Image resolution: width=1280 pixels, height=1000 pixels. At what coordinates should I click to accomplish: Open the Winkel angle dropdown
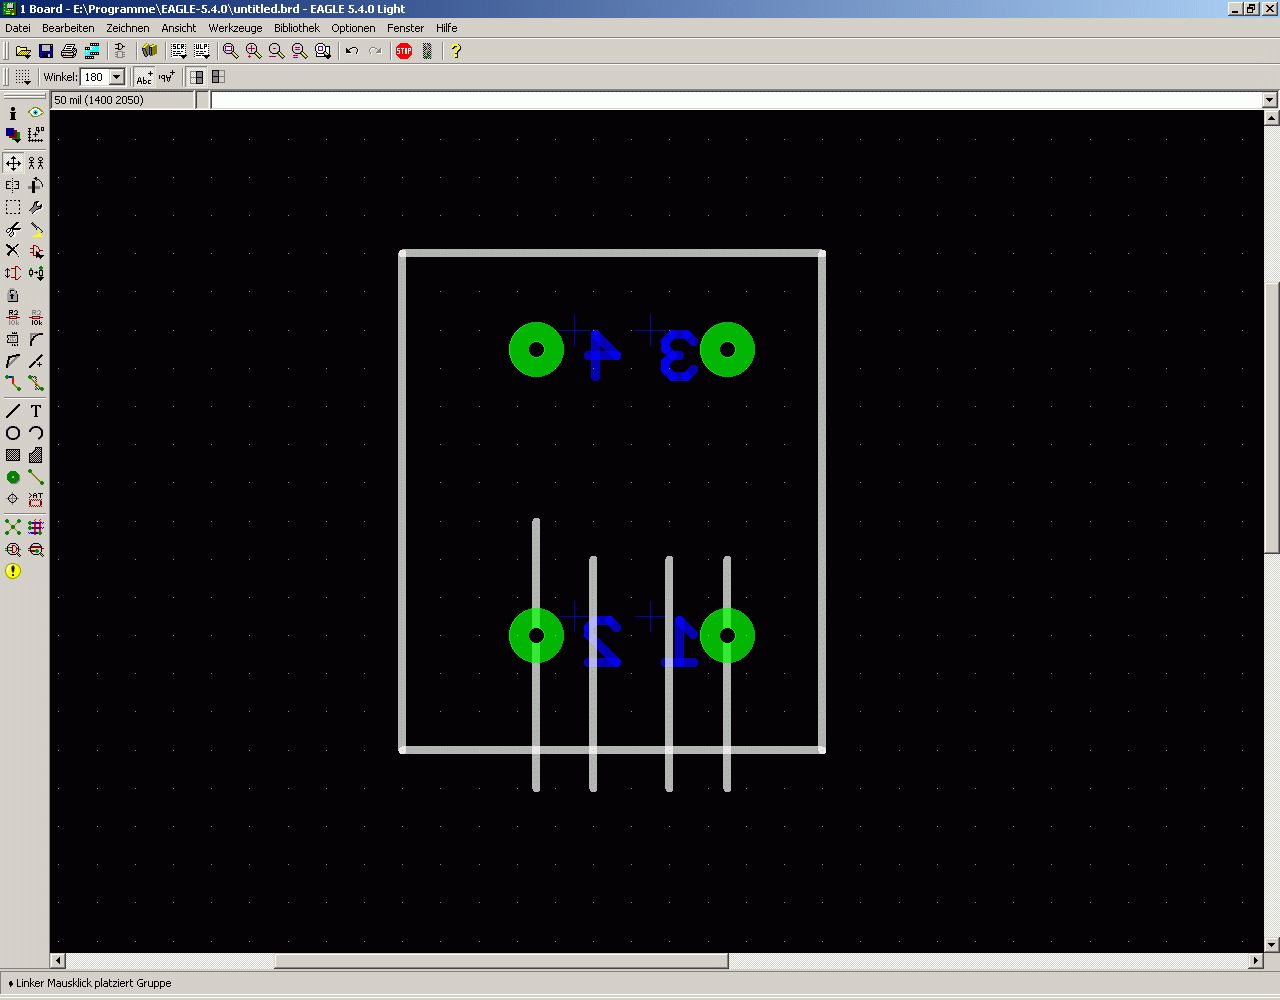[x=117, y=77]
